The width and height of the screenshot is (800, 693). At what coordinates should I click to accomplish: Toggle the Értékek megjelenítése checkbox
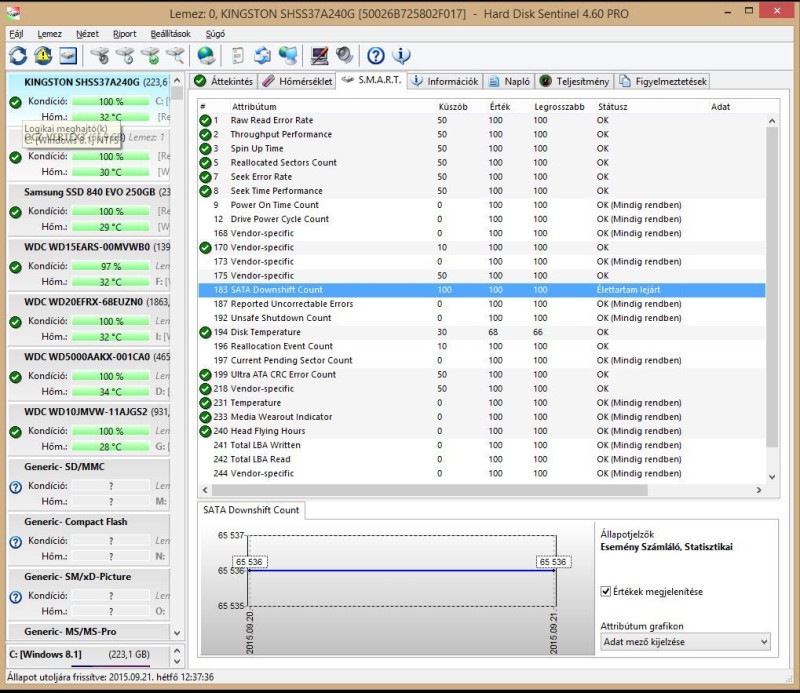coord(606,591)
